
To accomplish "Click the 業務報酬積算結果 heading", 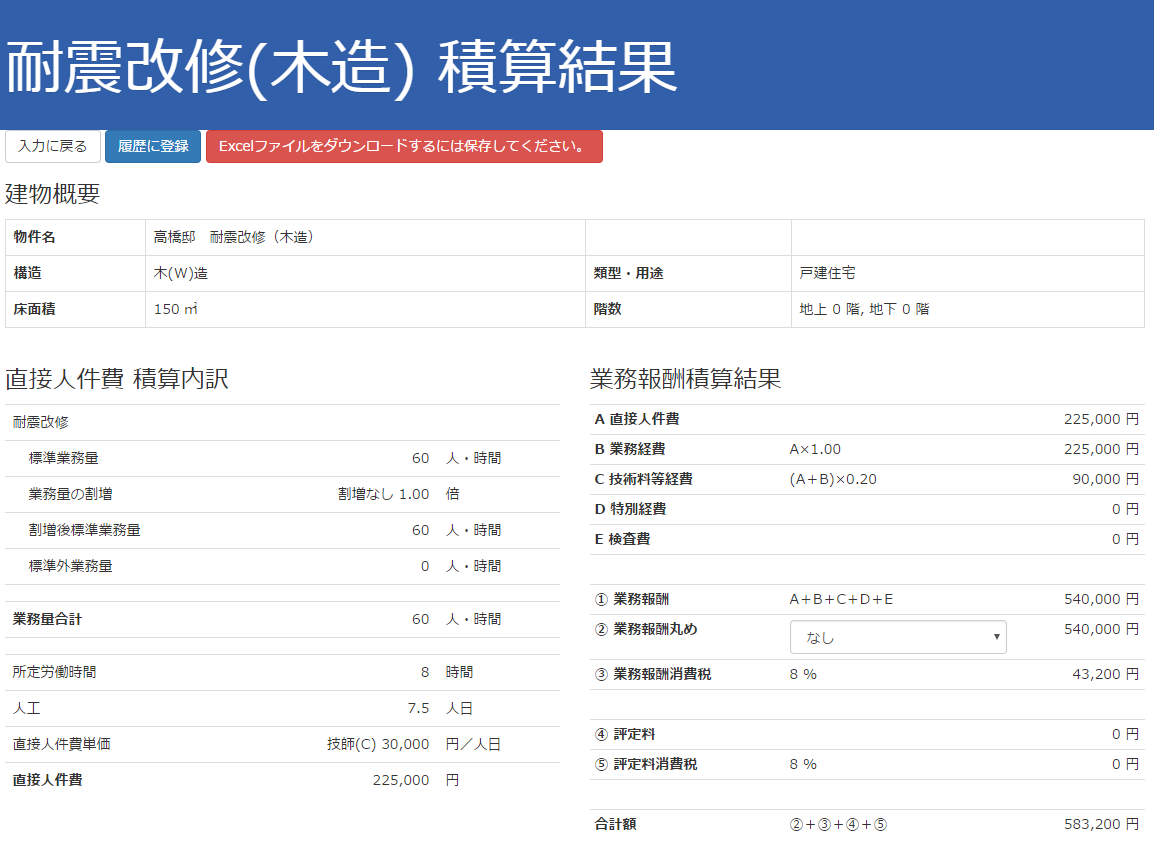I will click(685, 379).
